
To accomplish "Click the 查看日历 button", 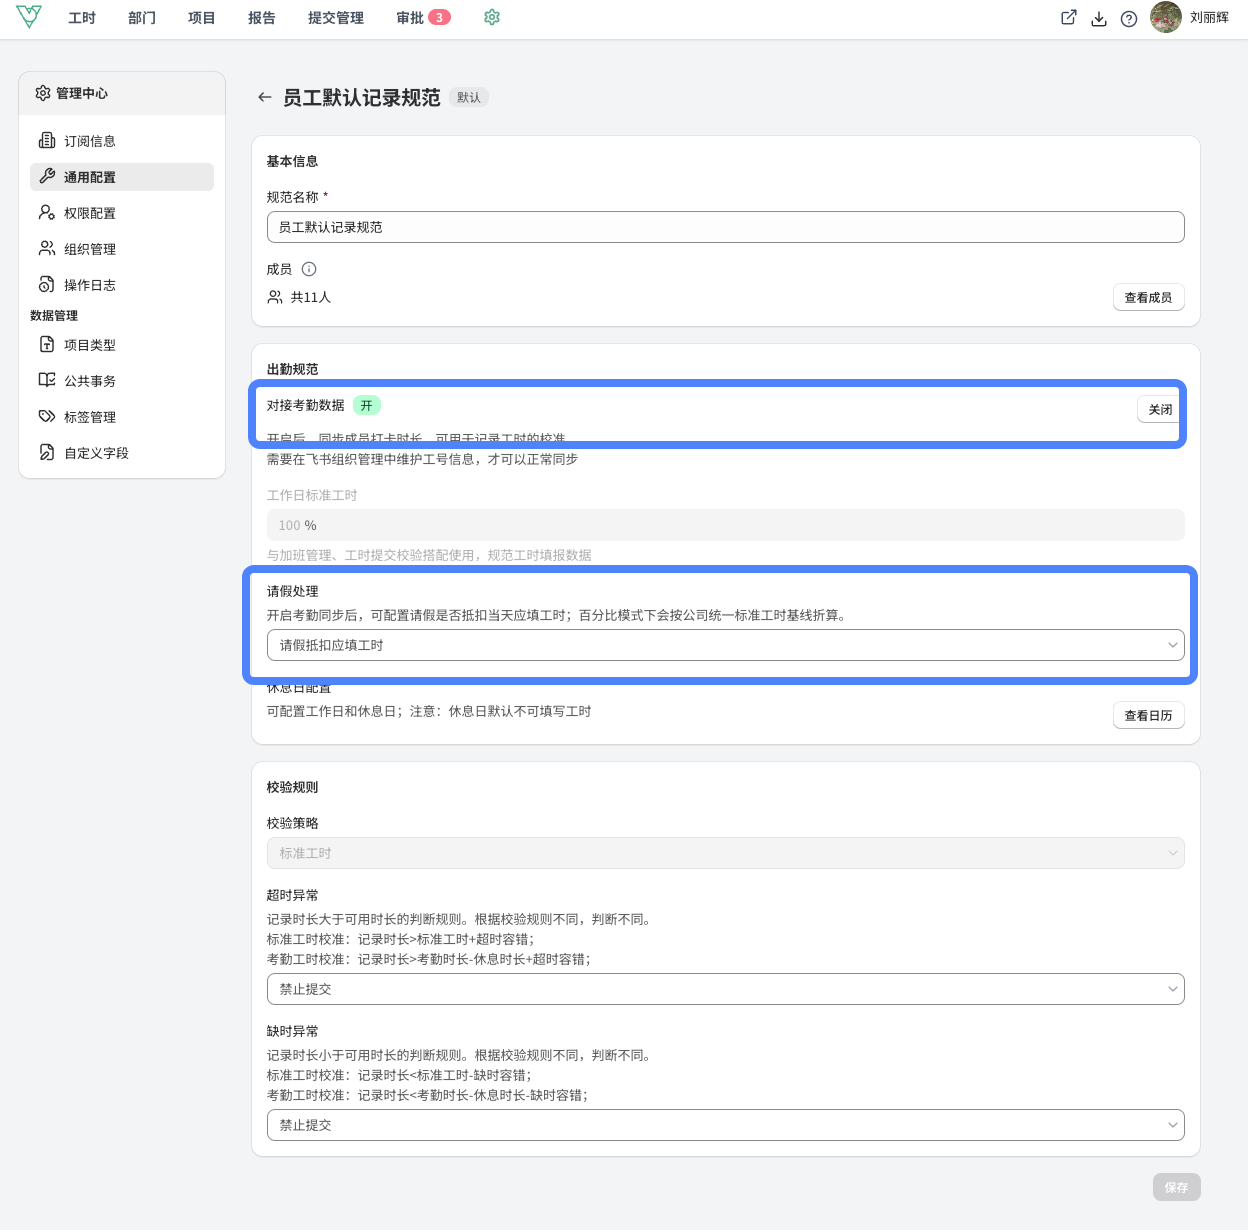I will tap(1148, 715).
